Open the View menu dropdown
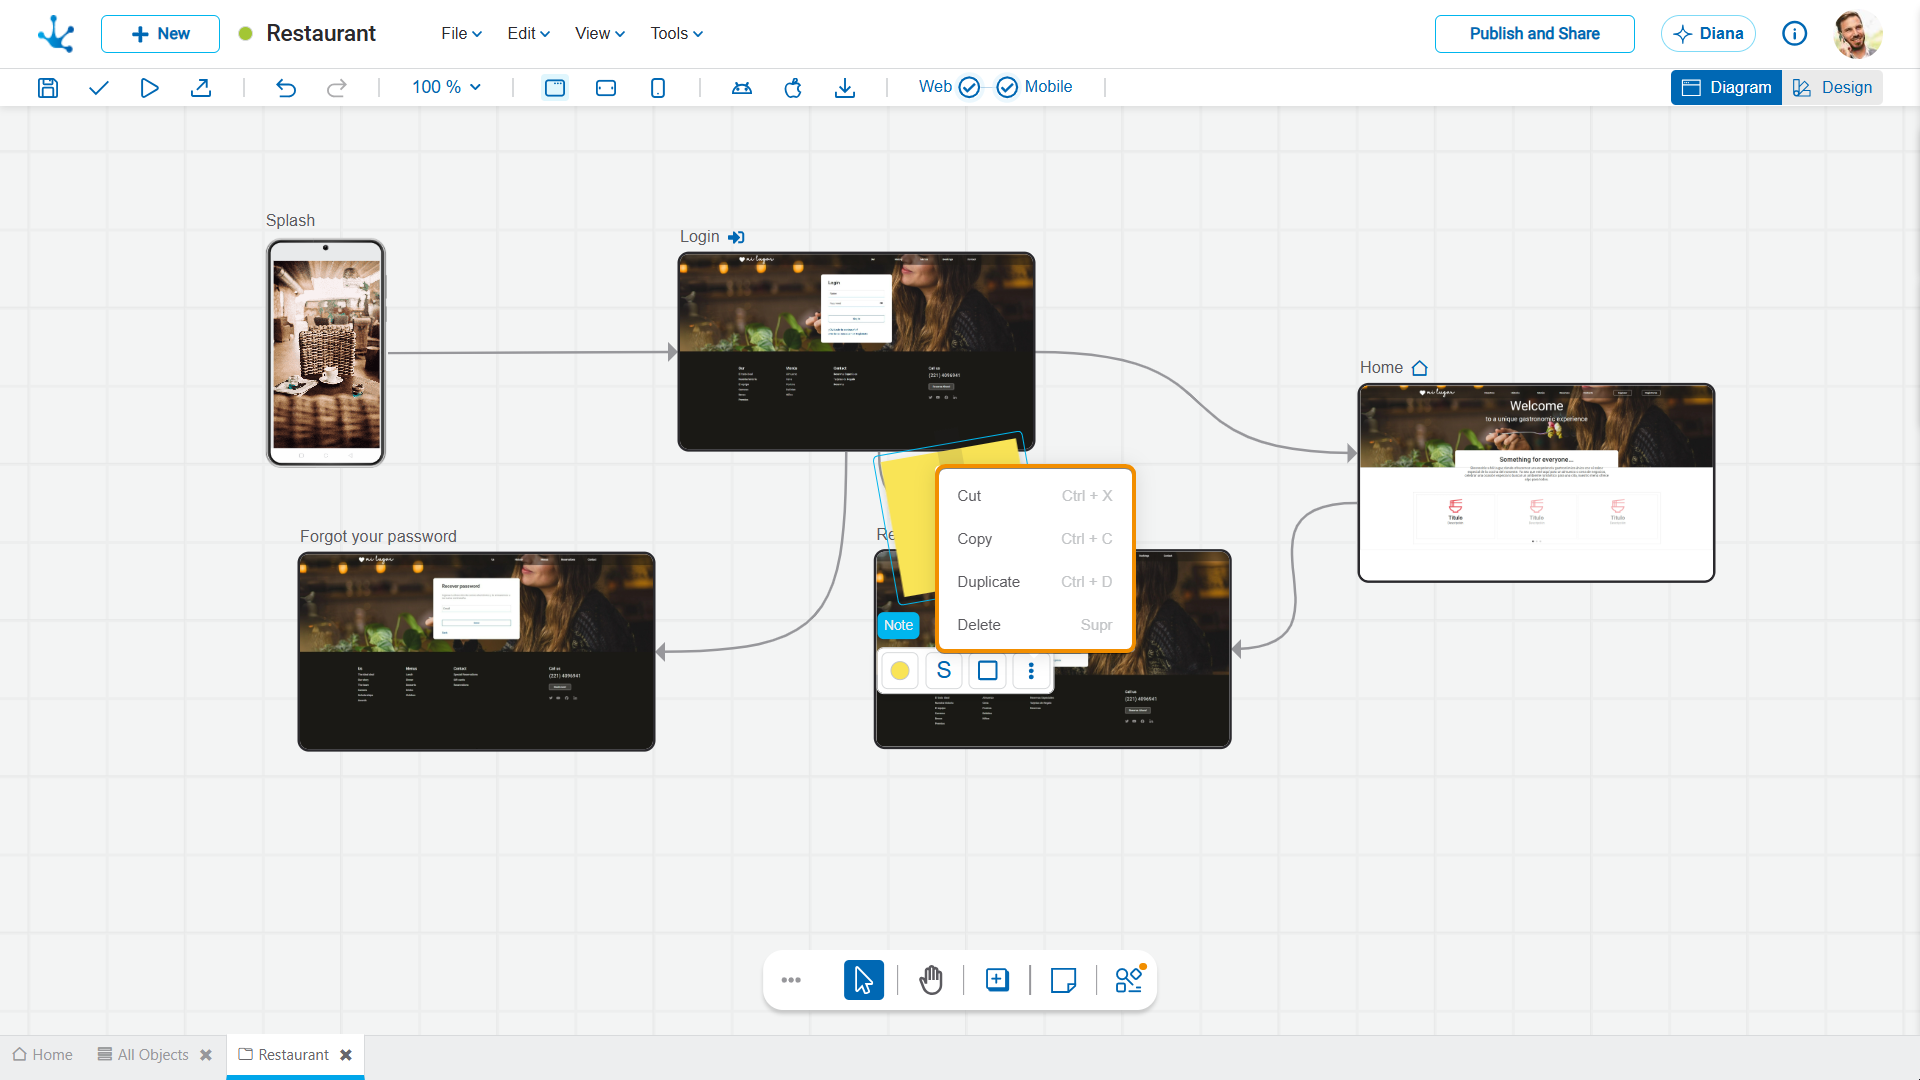Image resolution: width=1920 pixels, height=1080 pixels. 600,34
